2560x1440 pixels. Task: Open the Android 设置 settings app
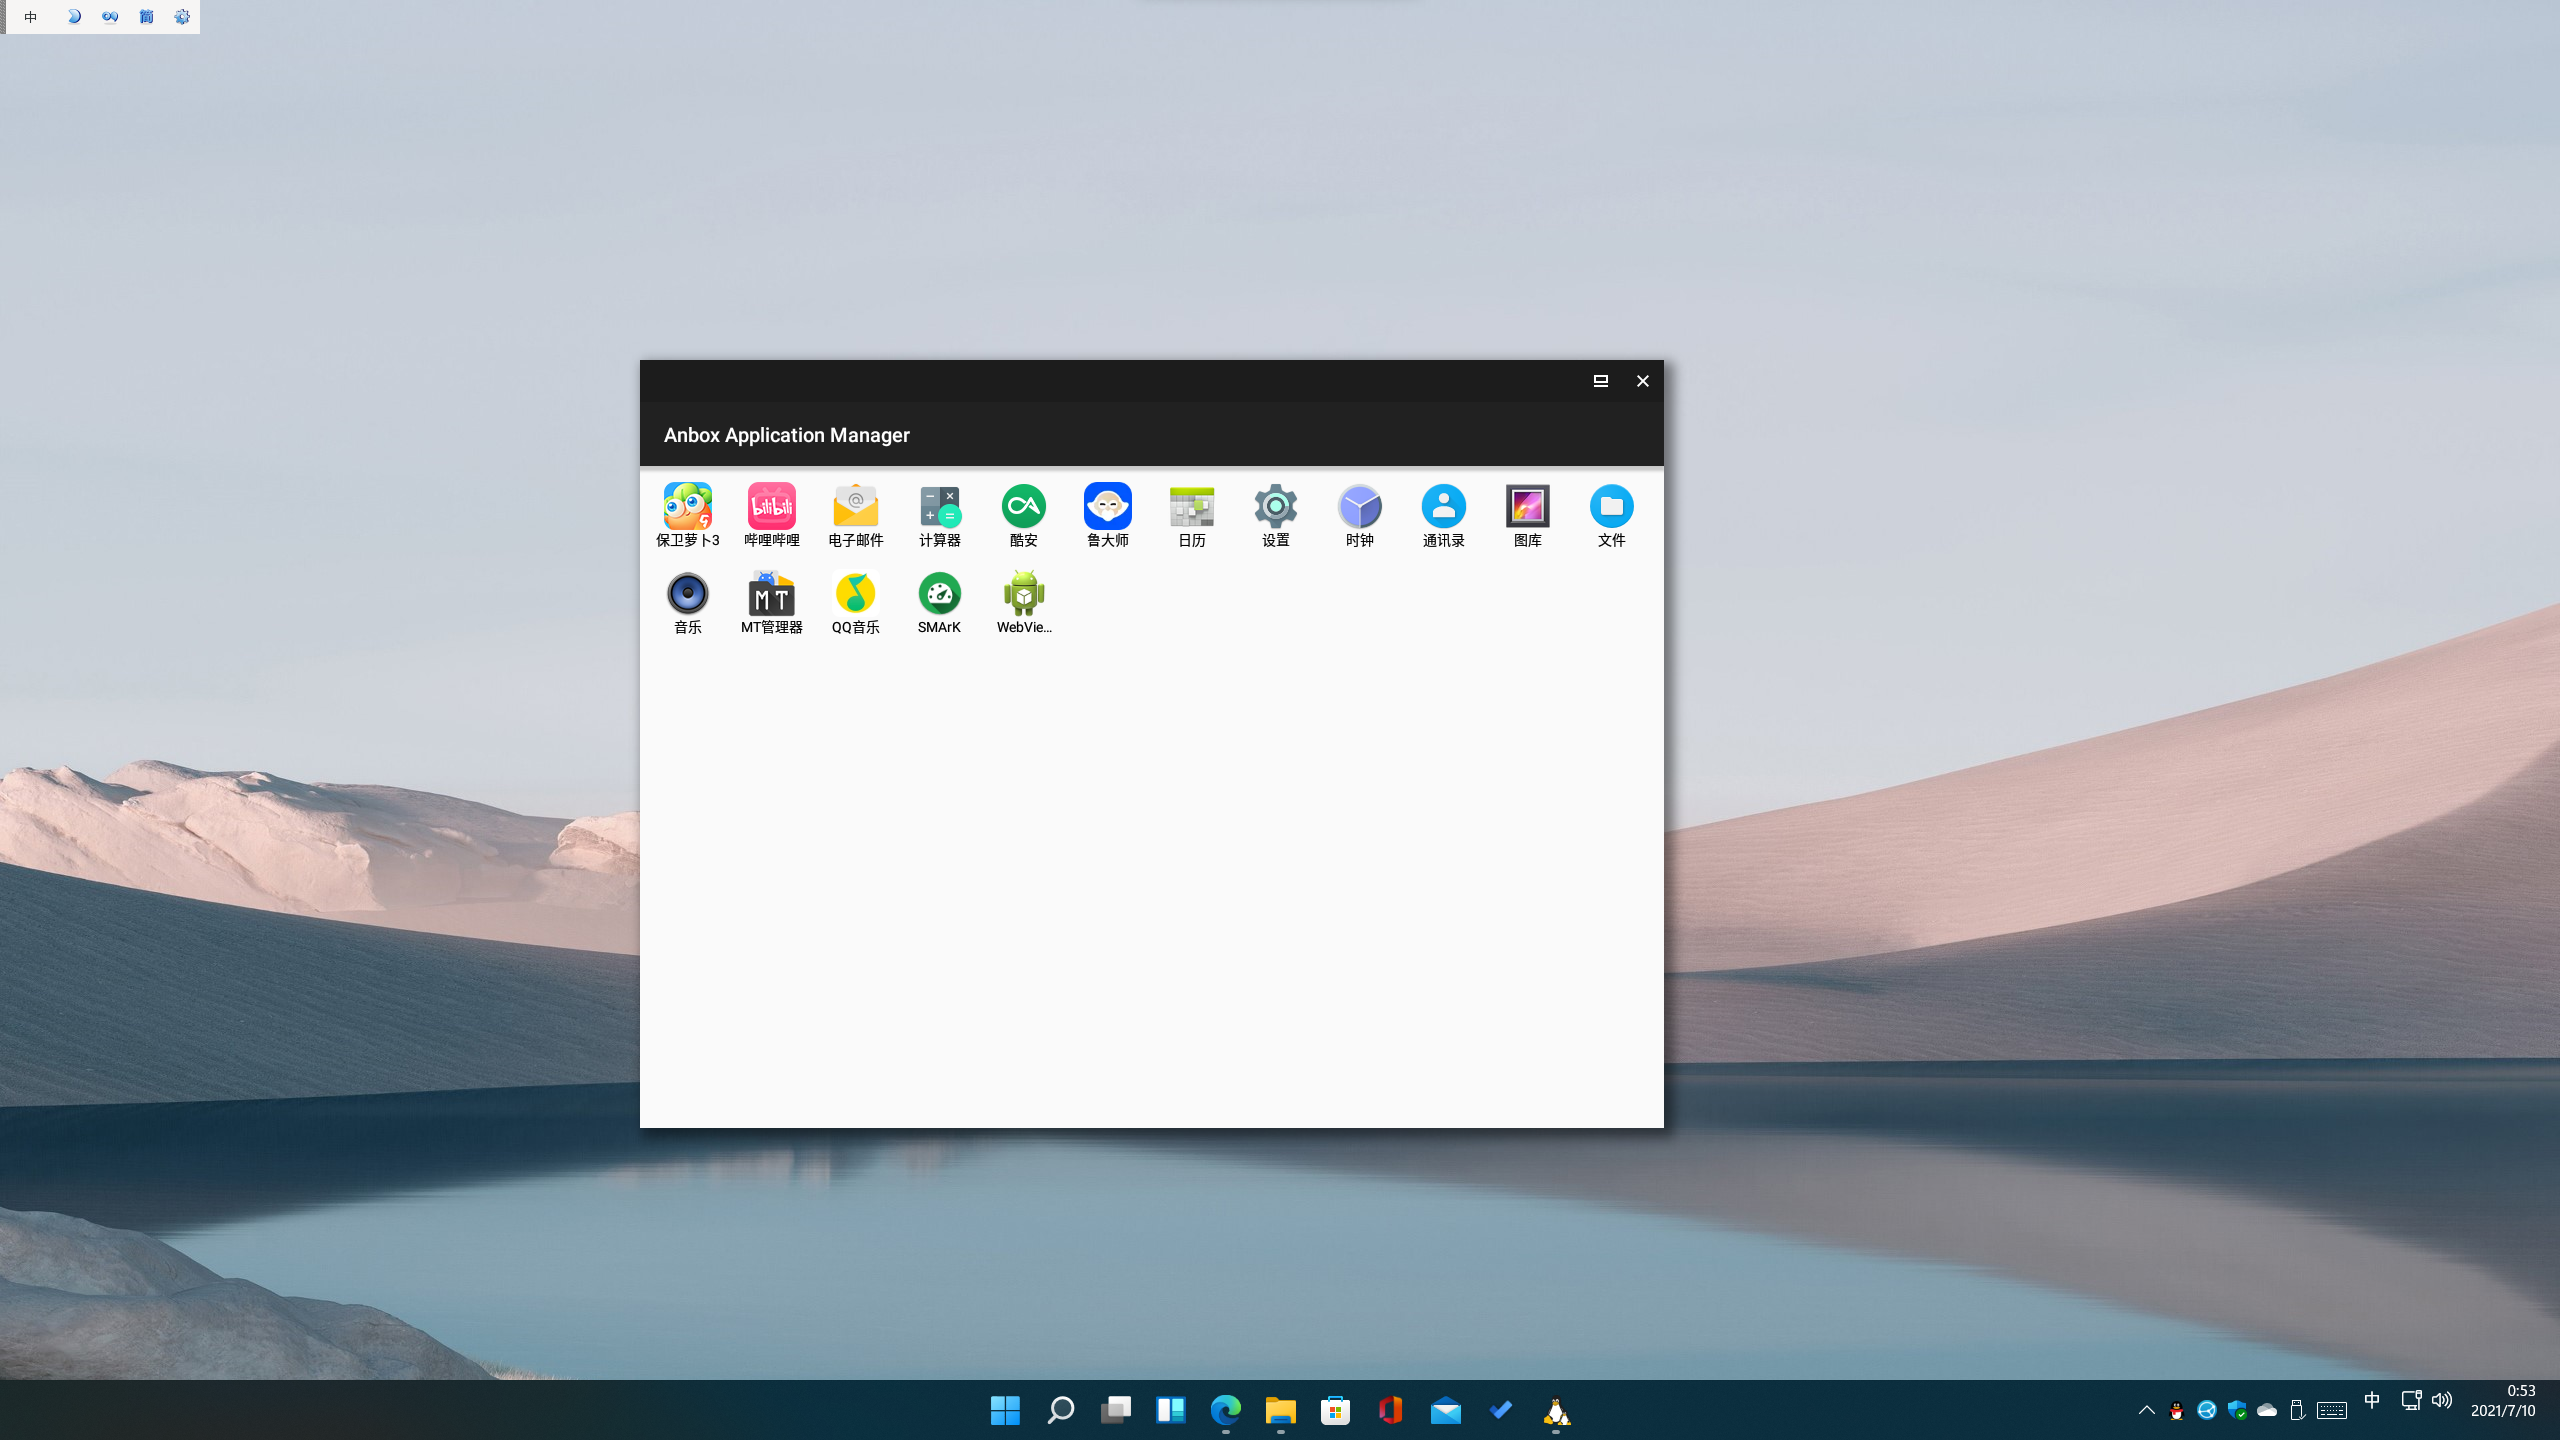coord(1276,508)
